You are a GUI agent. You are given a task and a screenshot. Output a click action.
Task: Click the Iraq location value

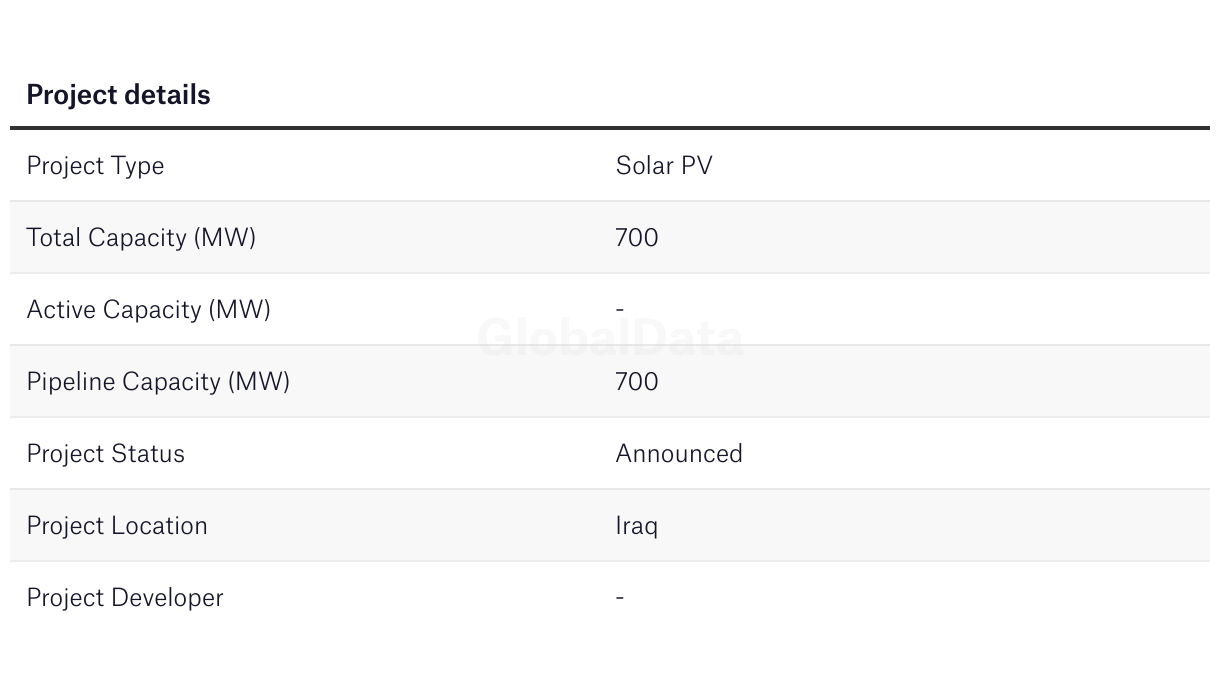point(637,527)
